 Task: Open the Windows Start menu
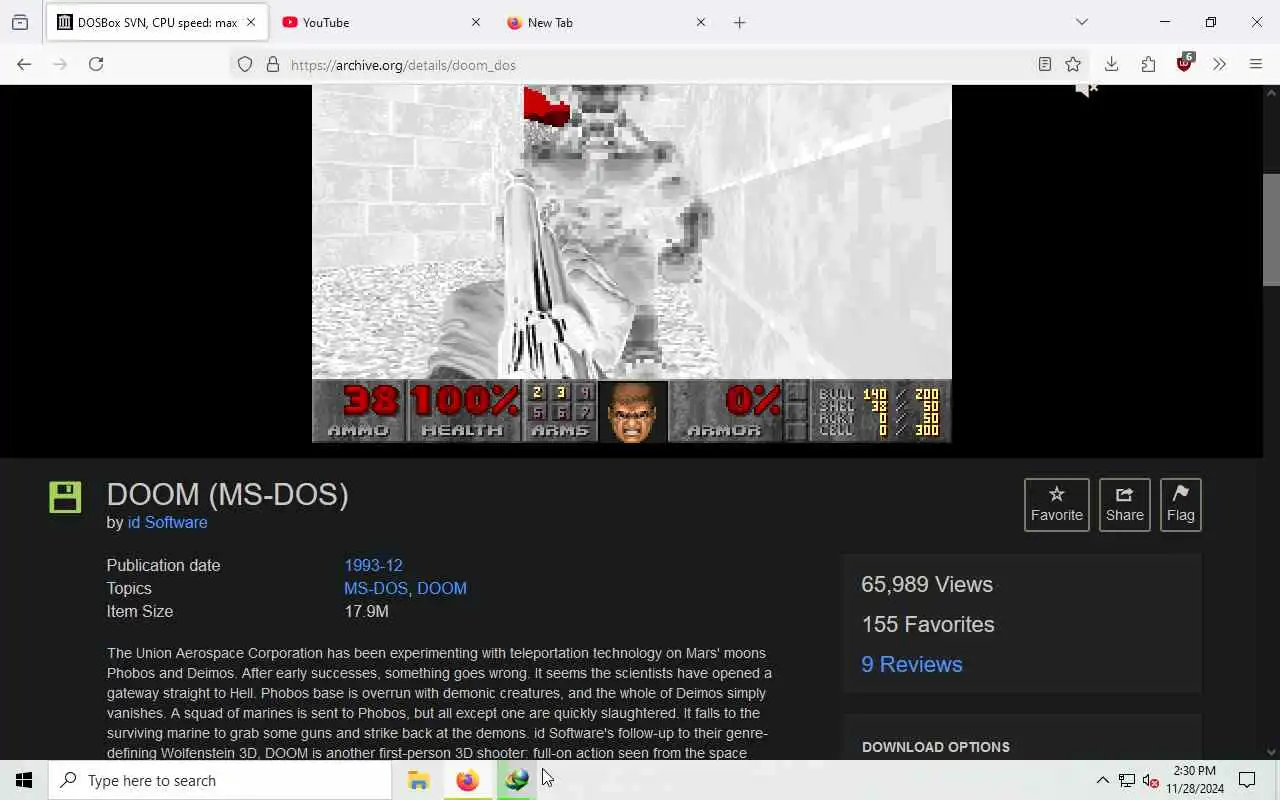point(24,780)
